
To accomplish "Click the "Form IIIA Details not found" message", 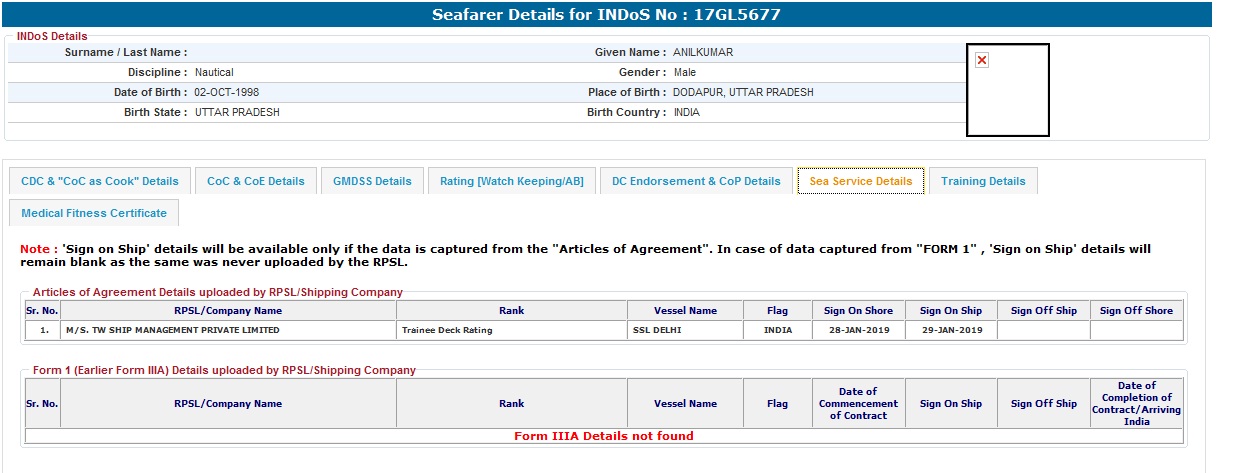I will click(603, 436).
